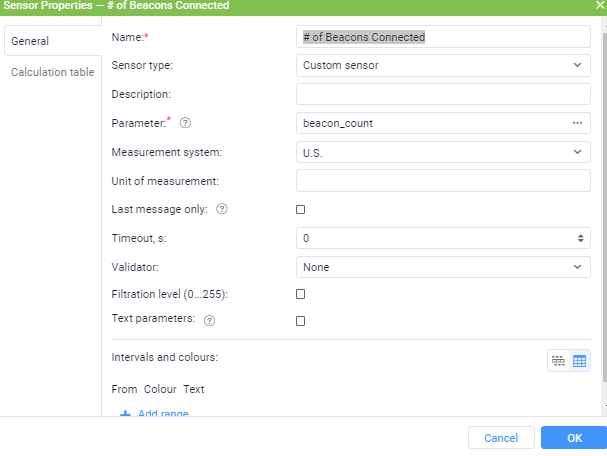Toggle Filtration level checkbox
607x456 pixels.
click(300, 294)
